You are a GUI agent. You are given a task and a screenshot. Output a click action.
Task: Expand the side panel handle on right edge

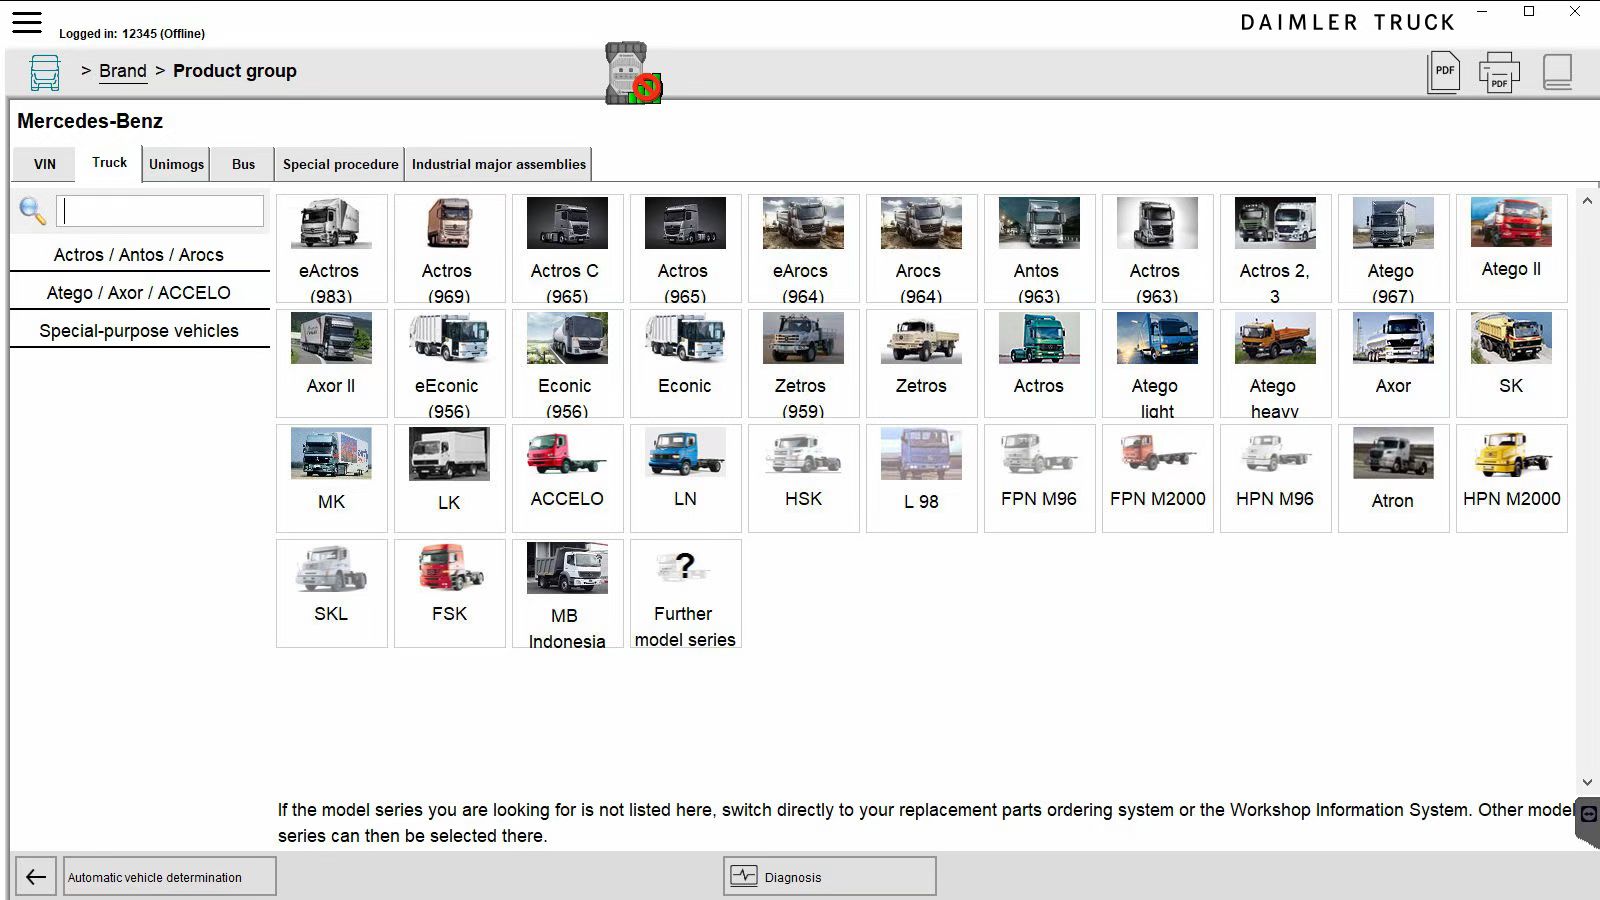1588,820
